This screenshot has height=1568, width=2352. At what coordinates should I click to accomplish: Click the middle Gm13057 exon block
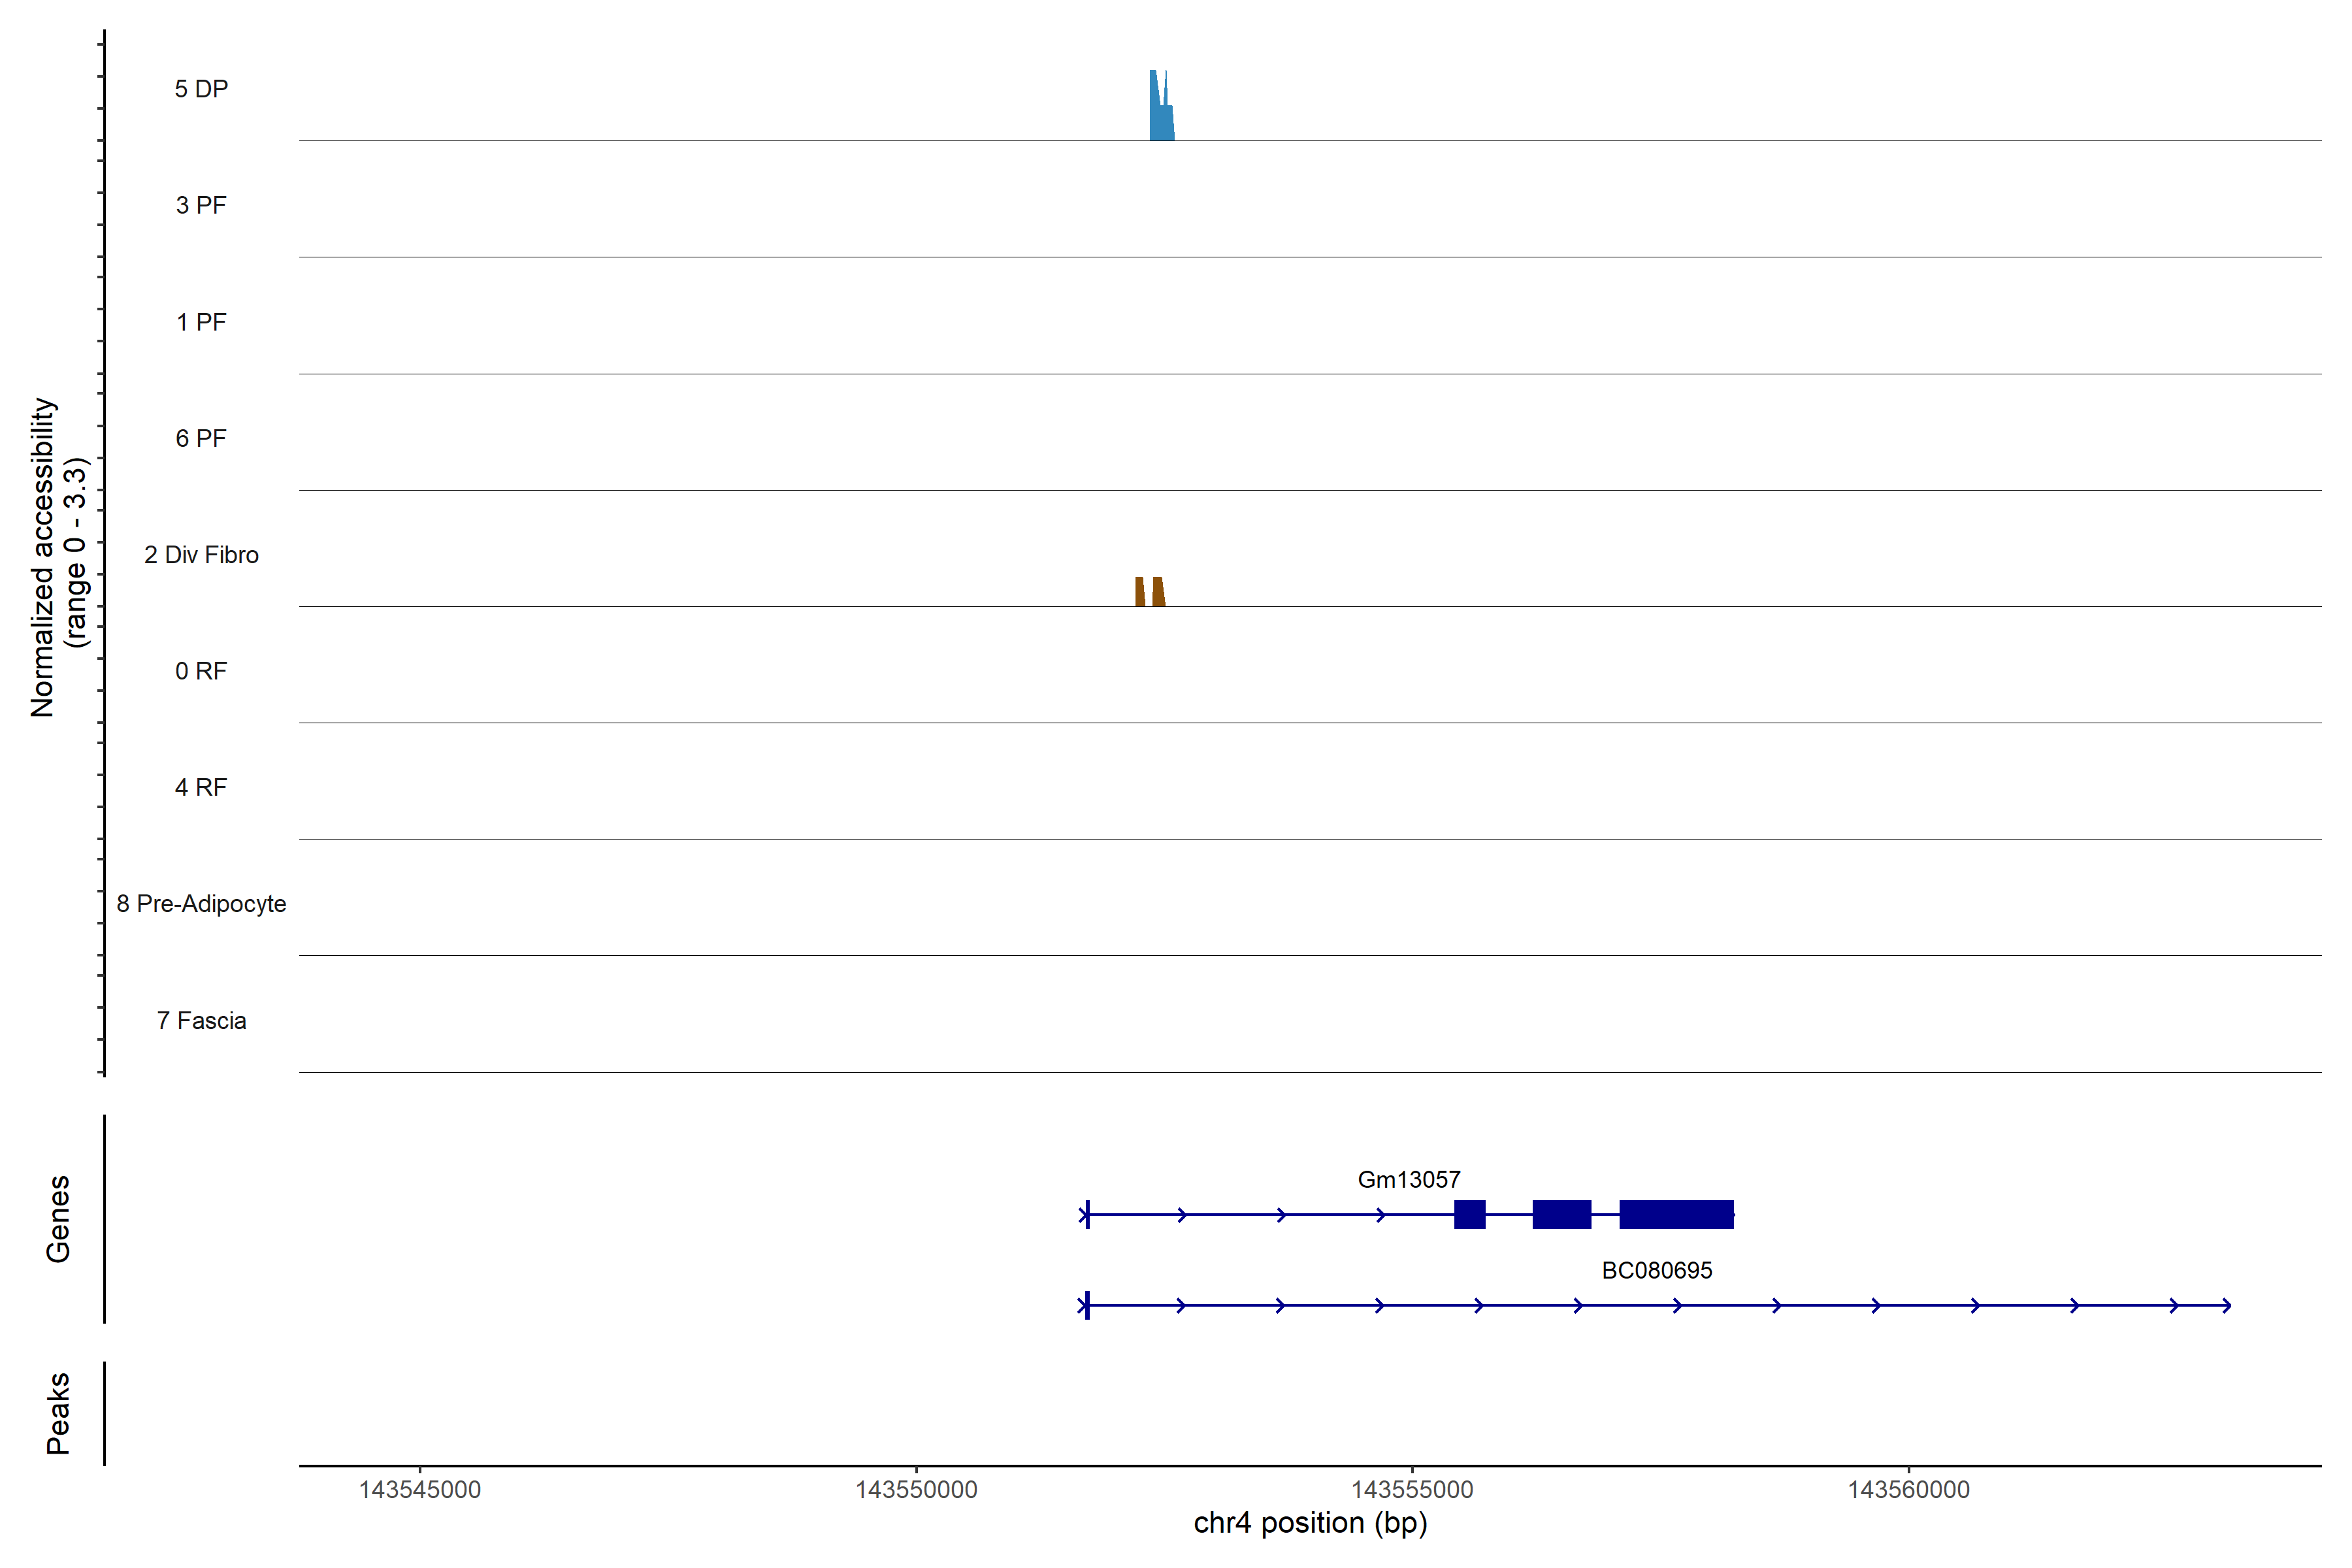(x=1561, y=1214)
